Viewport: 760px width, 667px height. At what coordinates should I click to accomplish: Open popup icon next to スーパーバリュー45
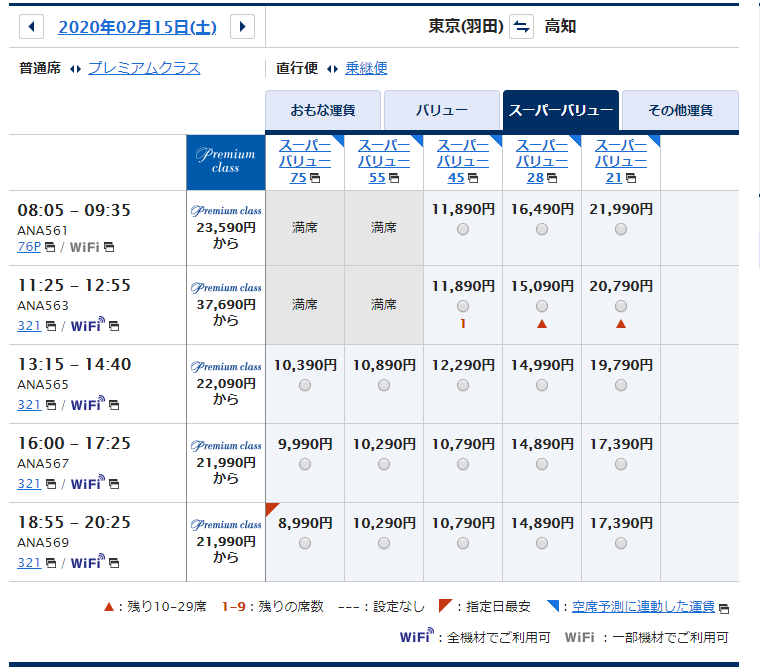coord(473,178)
